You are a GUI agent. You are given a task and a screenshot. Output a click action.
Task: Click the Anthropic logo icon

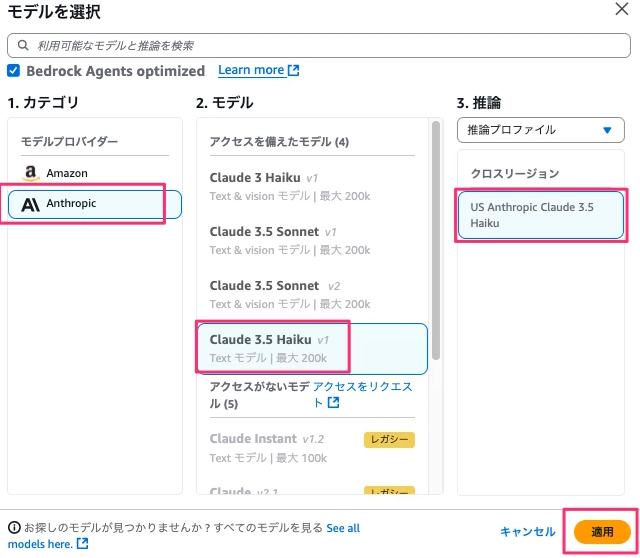coord(30,204)
